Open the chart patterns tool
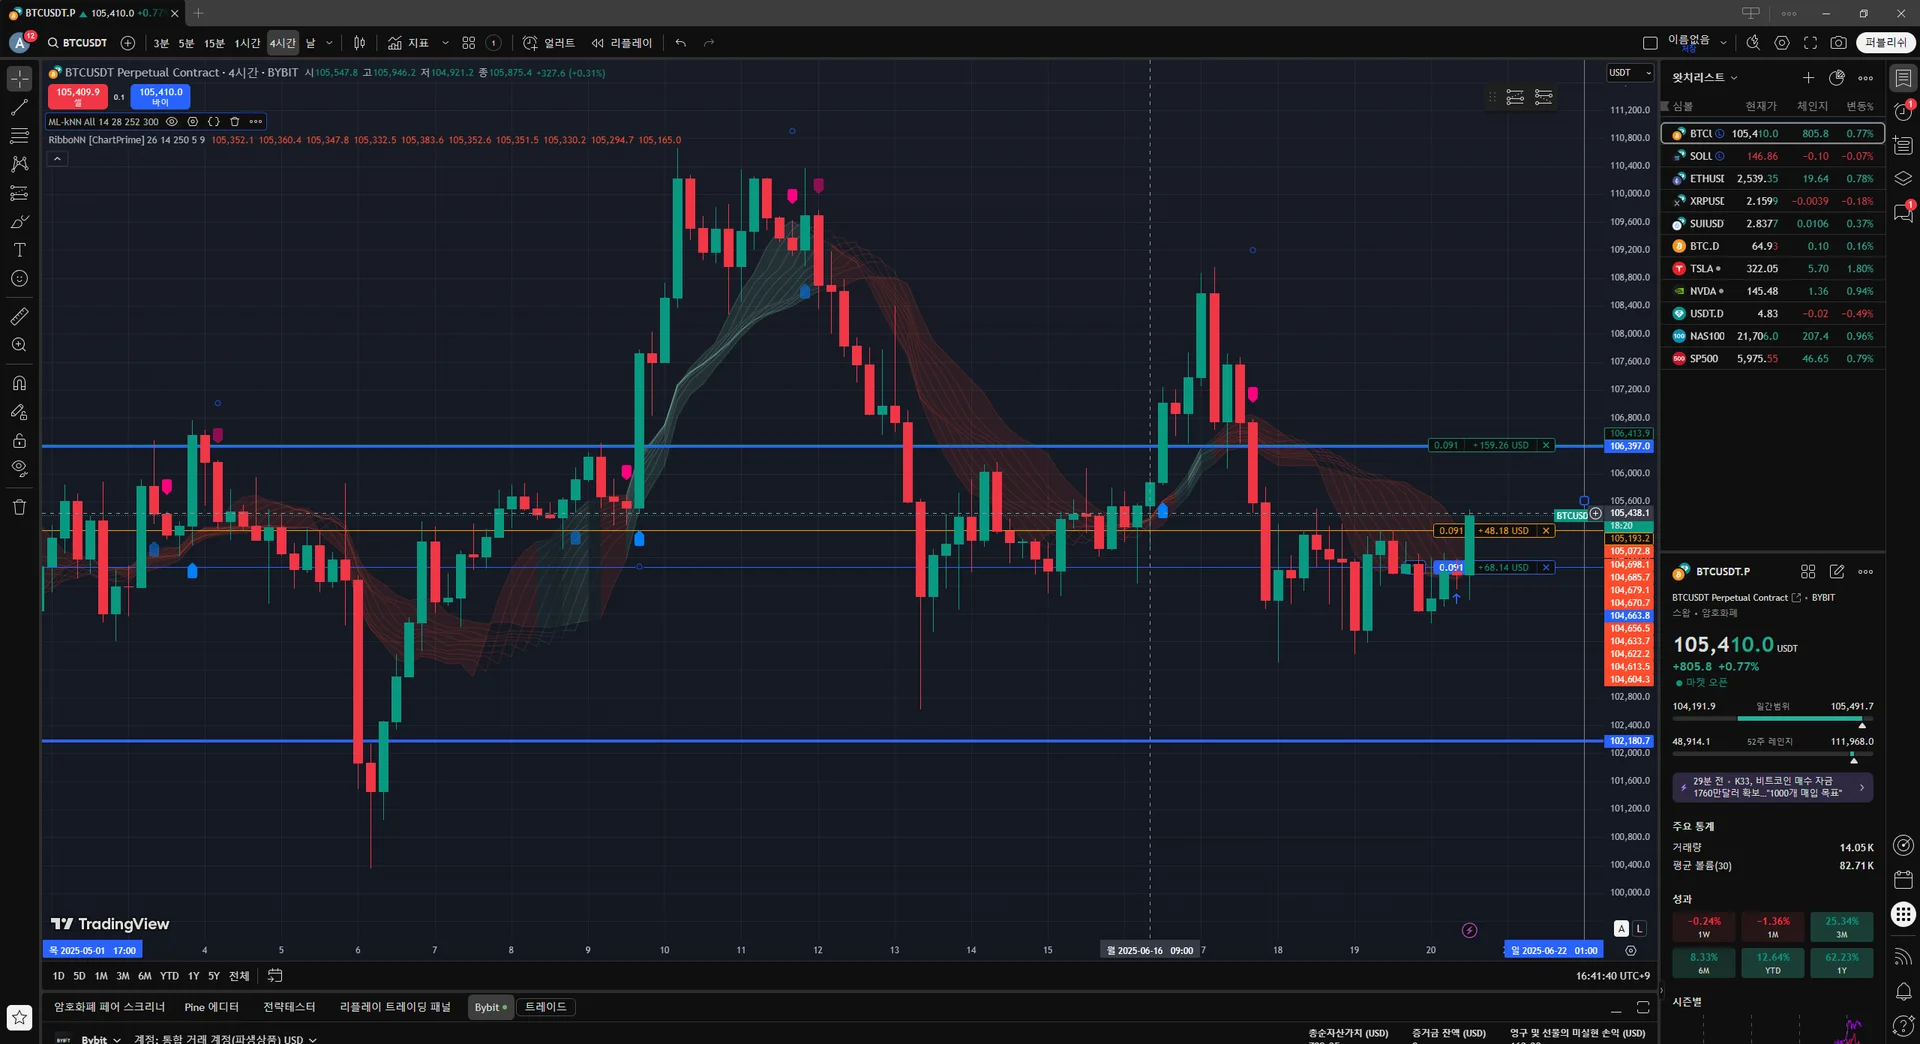This screenshot has height=1044, width=1920. tap(19, 164)
